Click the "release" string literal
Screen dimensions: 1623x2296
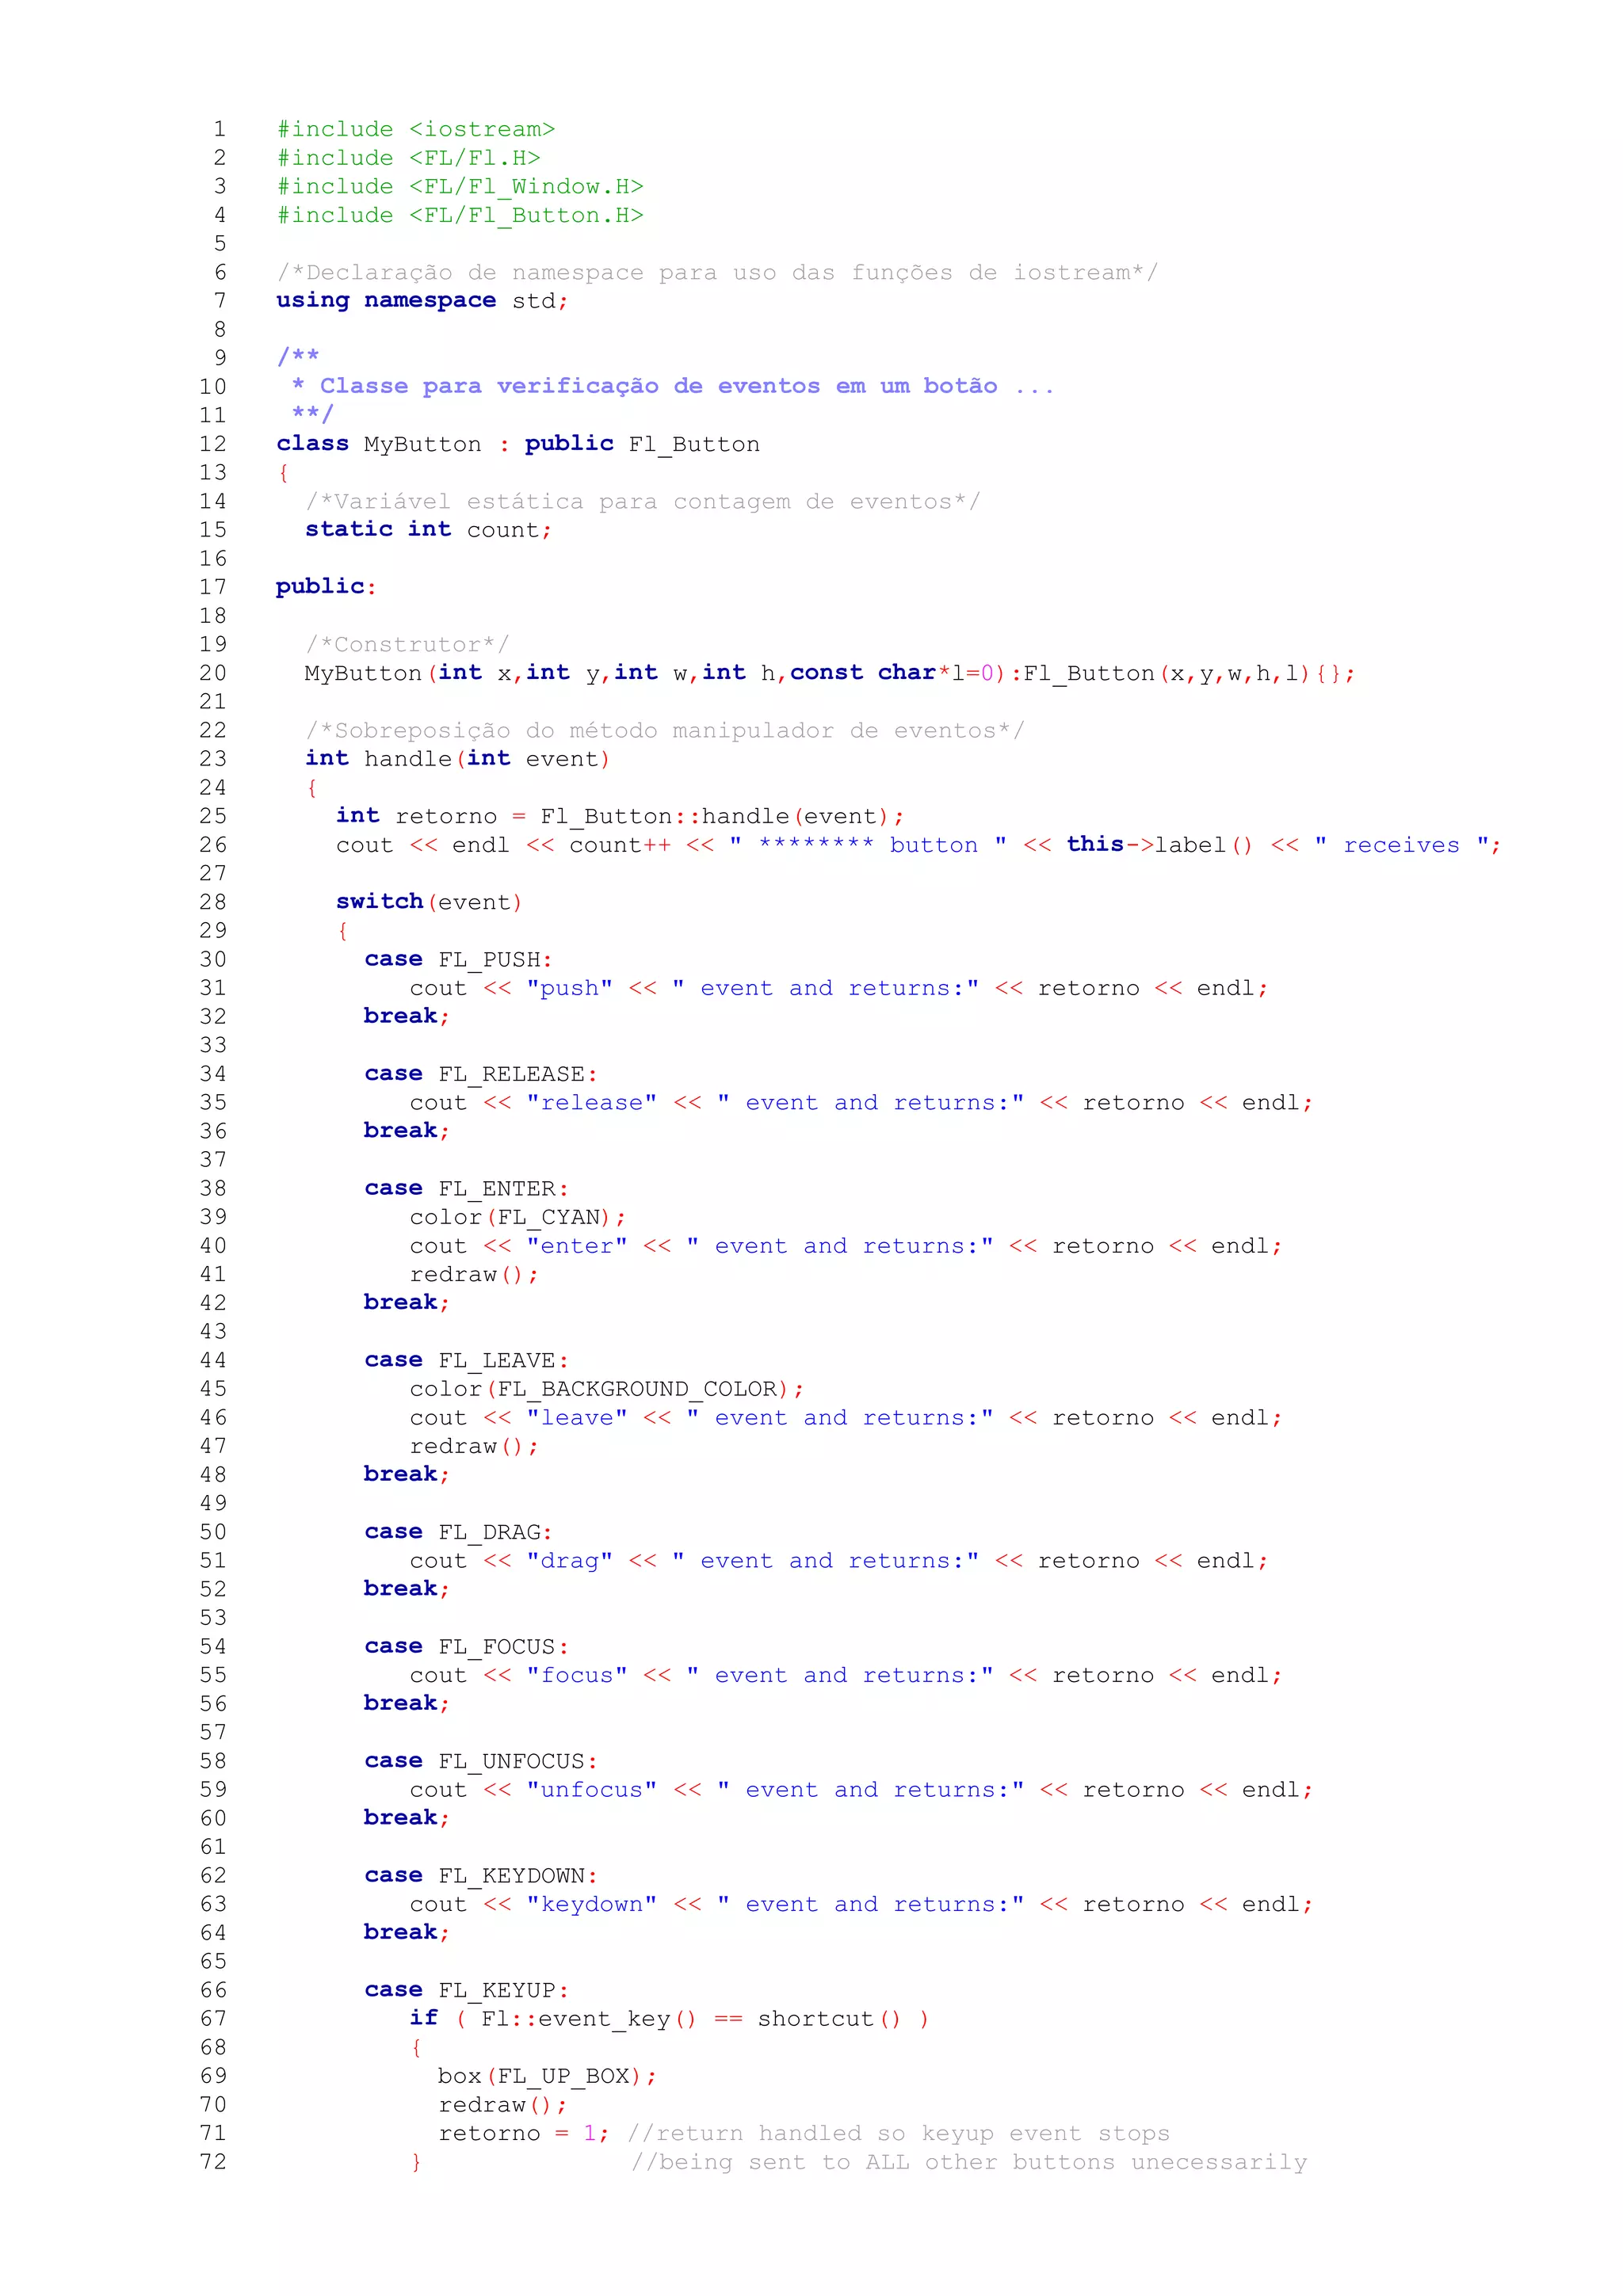tap(592, 1102)
